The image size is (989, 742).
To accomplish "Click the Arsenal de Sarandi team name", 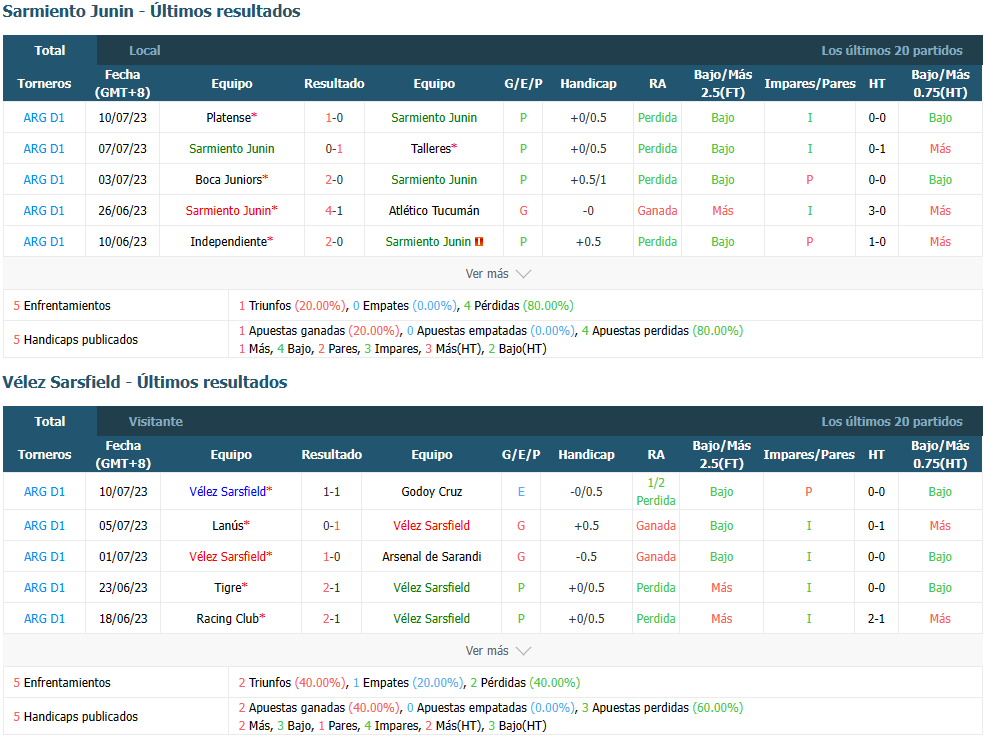I will (x=432, y=556).
